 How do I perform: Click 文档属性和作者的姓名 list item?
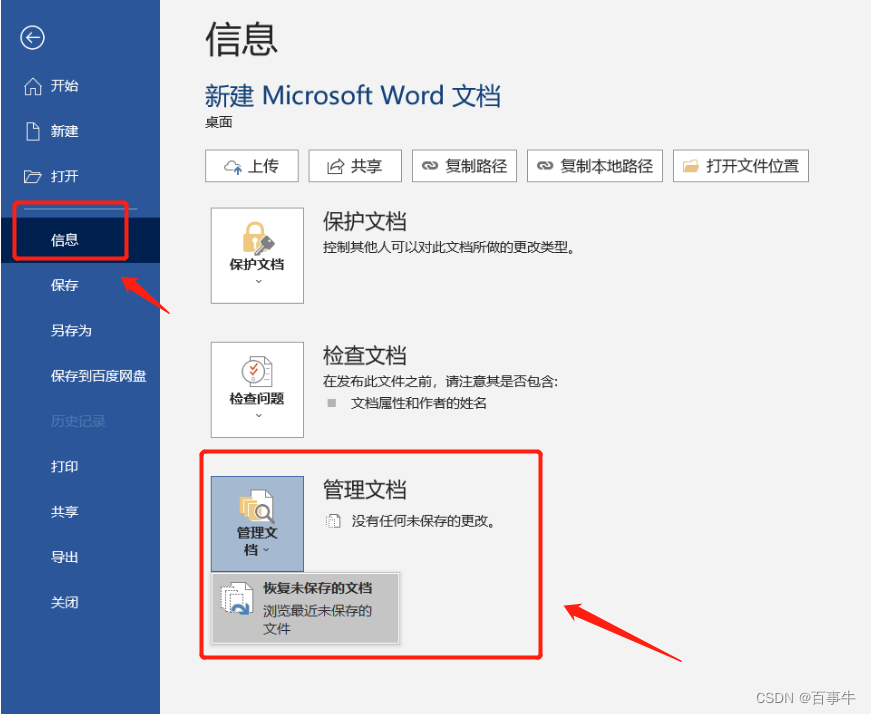pos(419,403)
